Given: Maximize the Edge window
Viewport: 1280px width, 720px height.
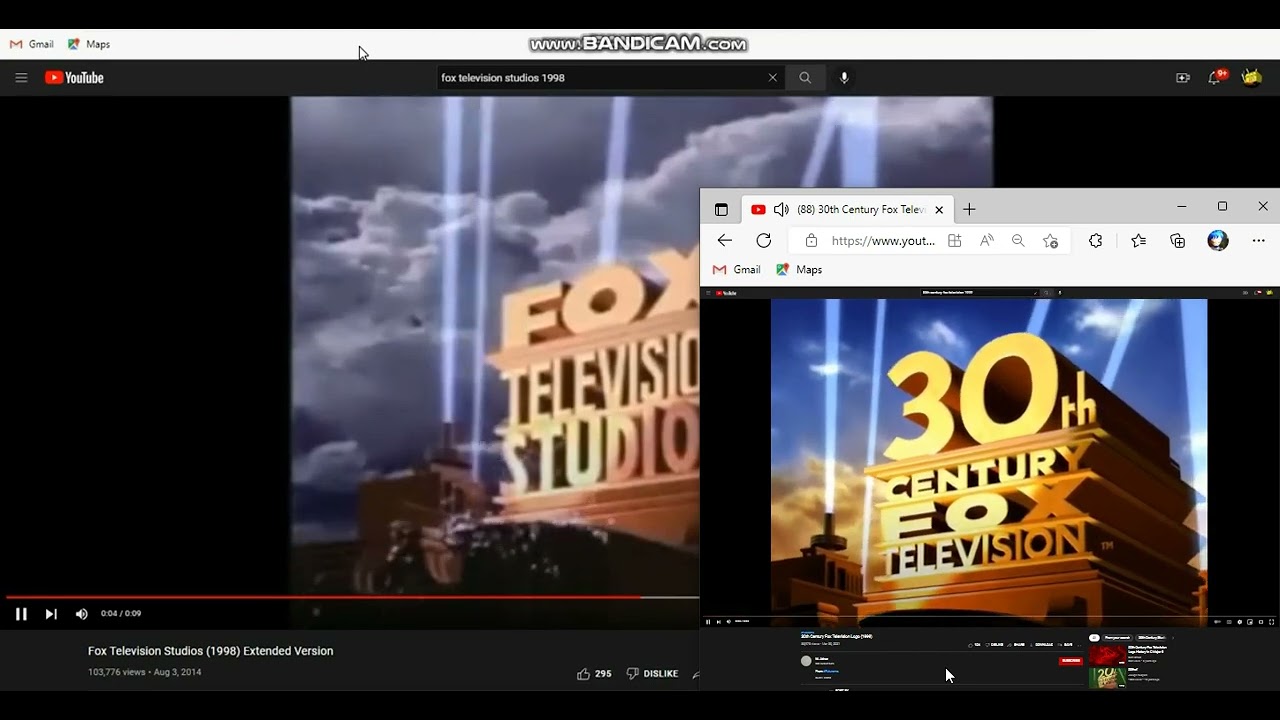Looking at the screenshot, I should point(1222,206).
